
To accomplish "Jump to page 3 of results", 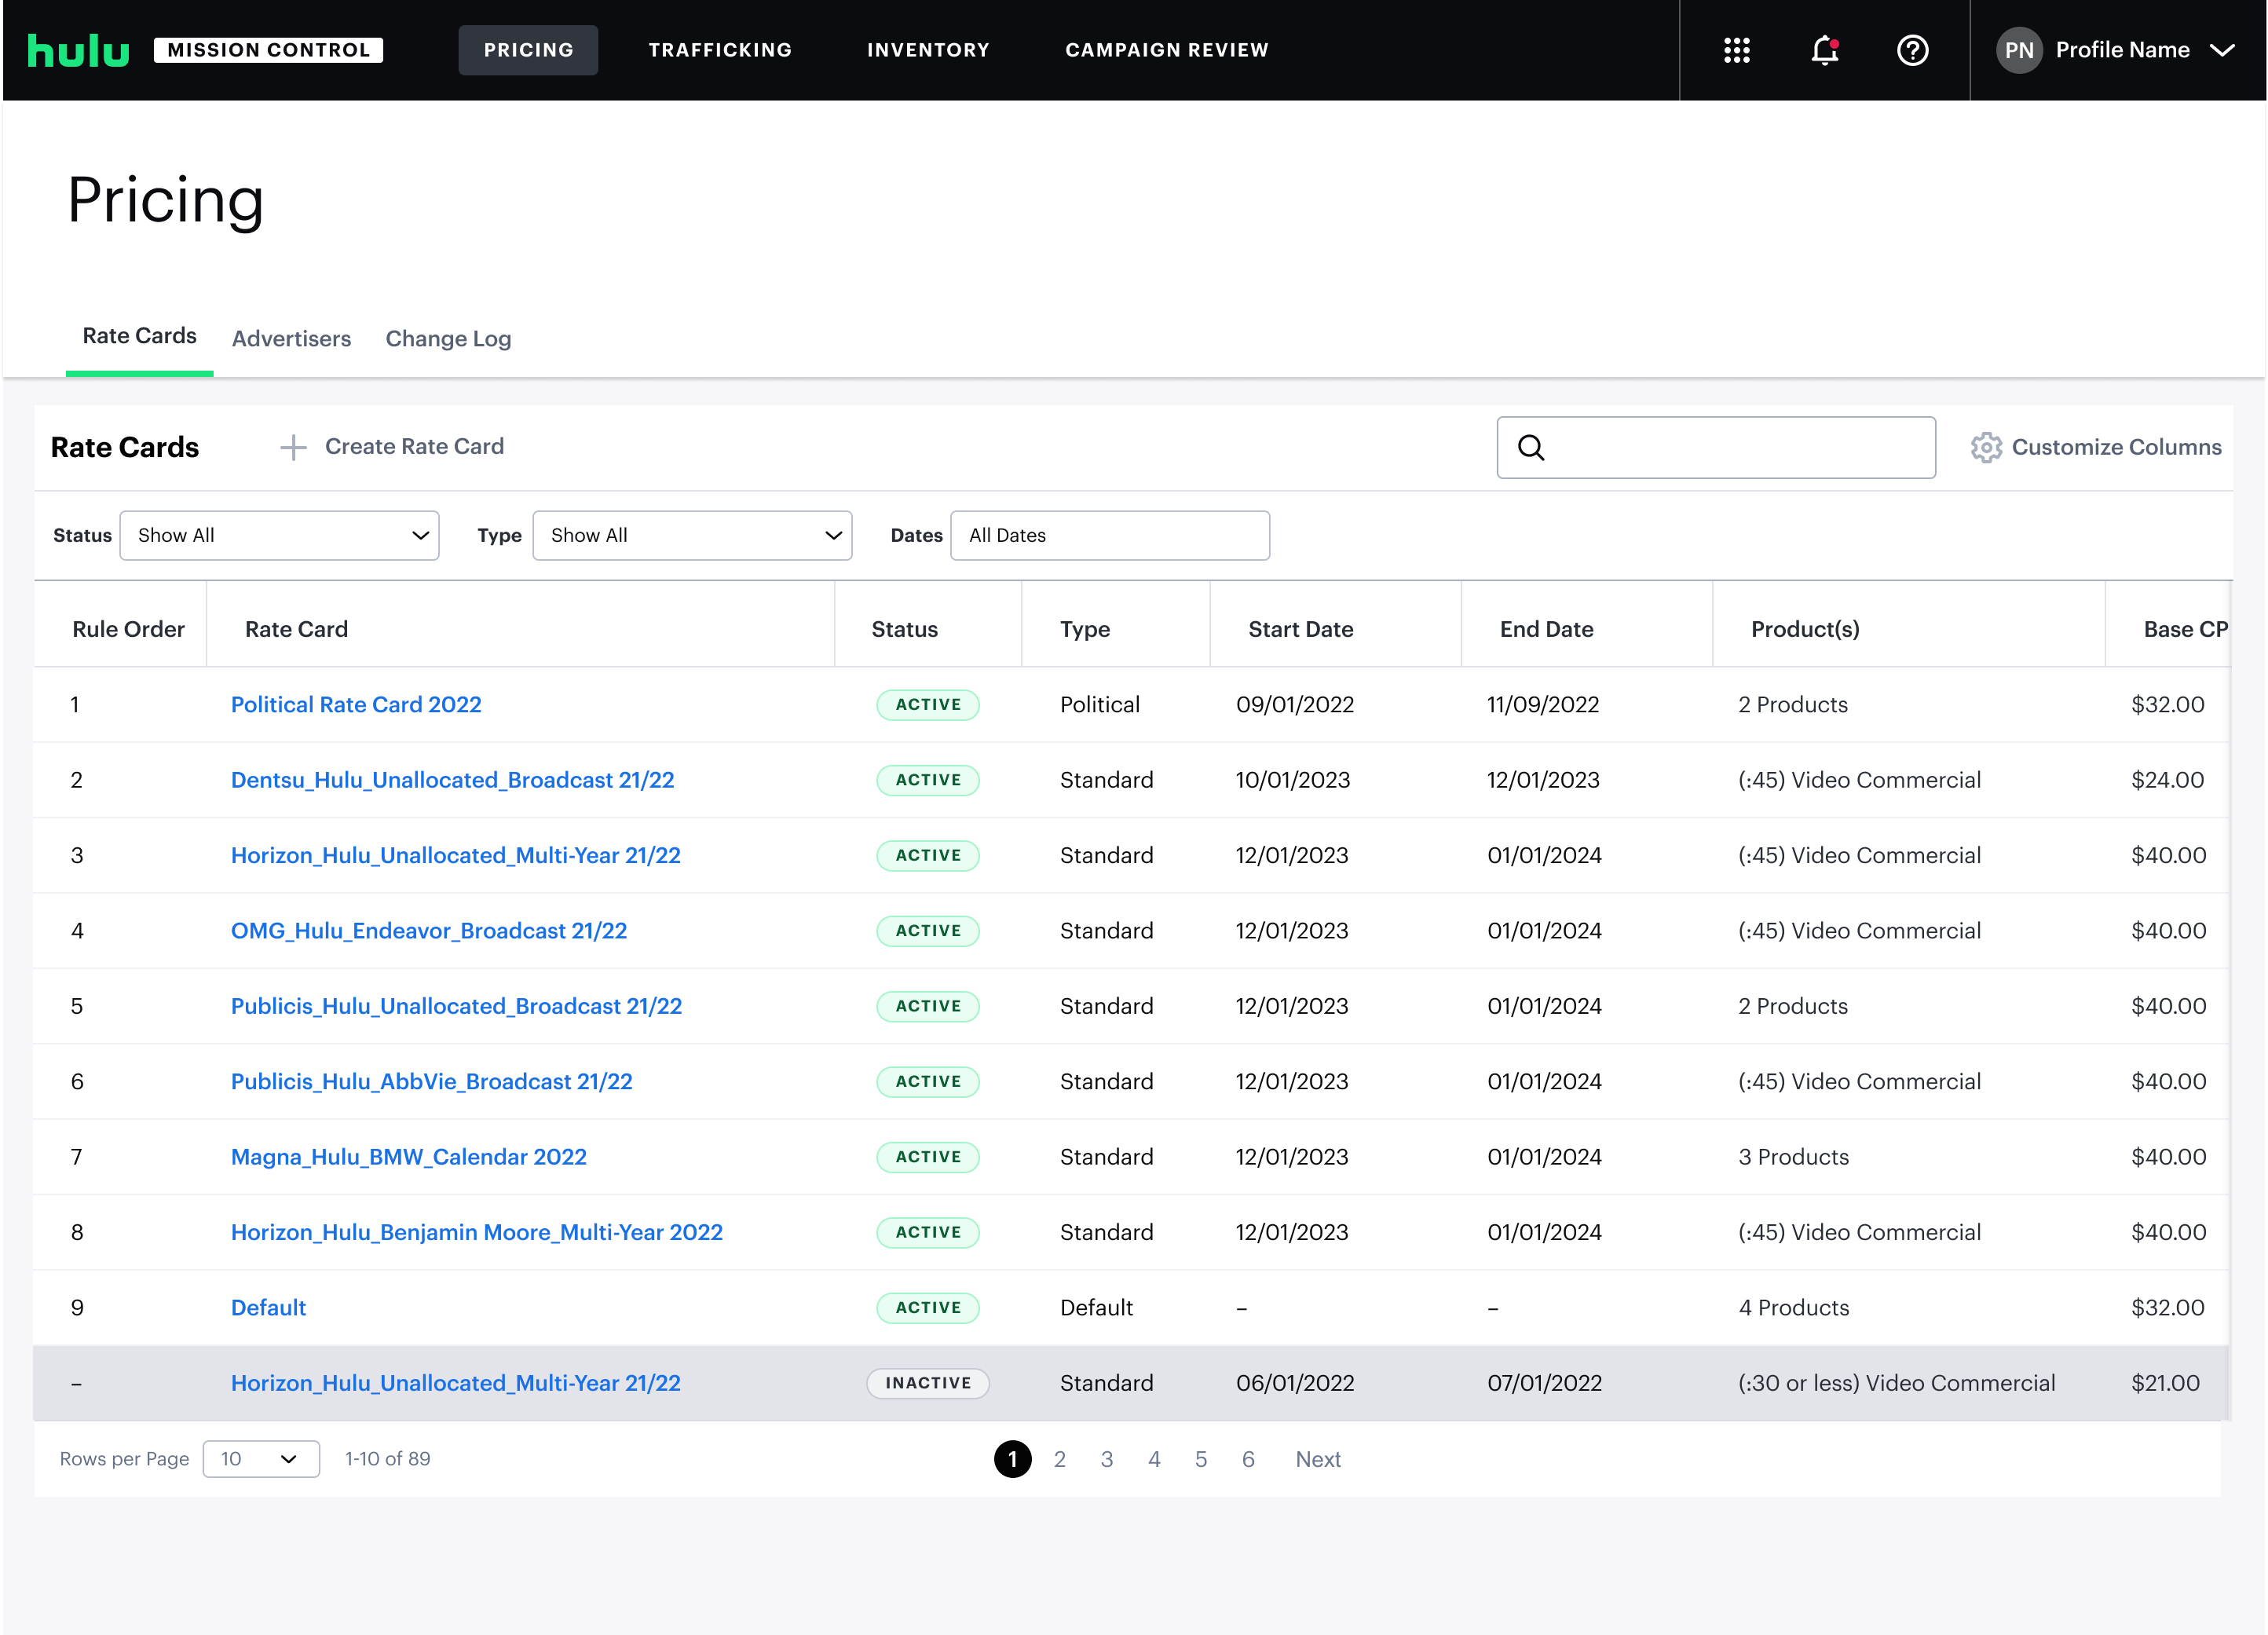I will coord(1106,1459).
